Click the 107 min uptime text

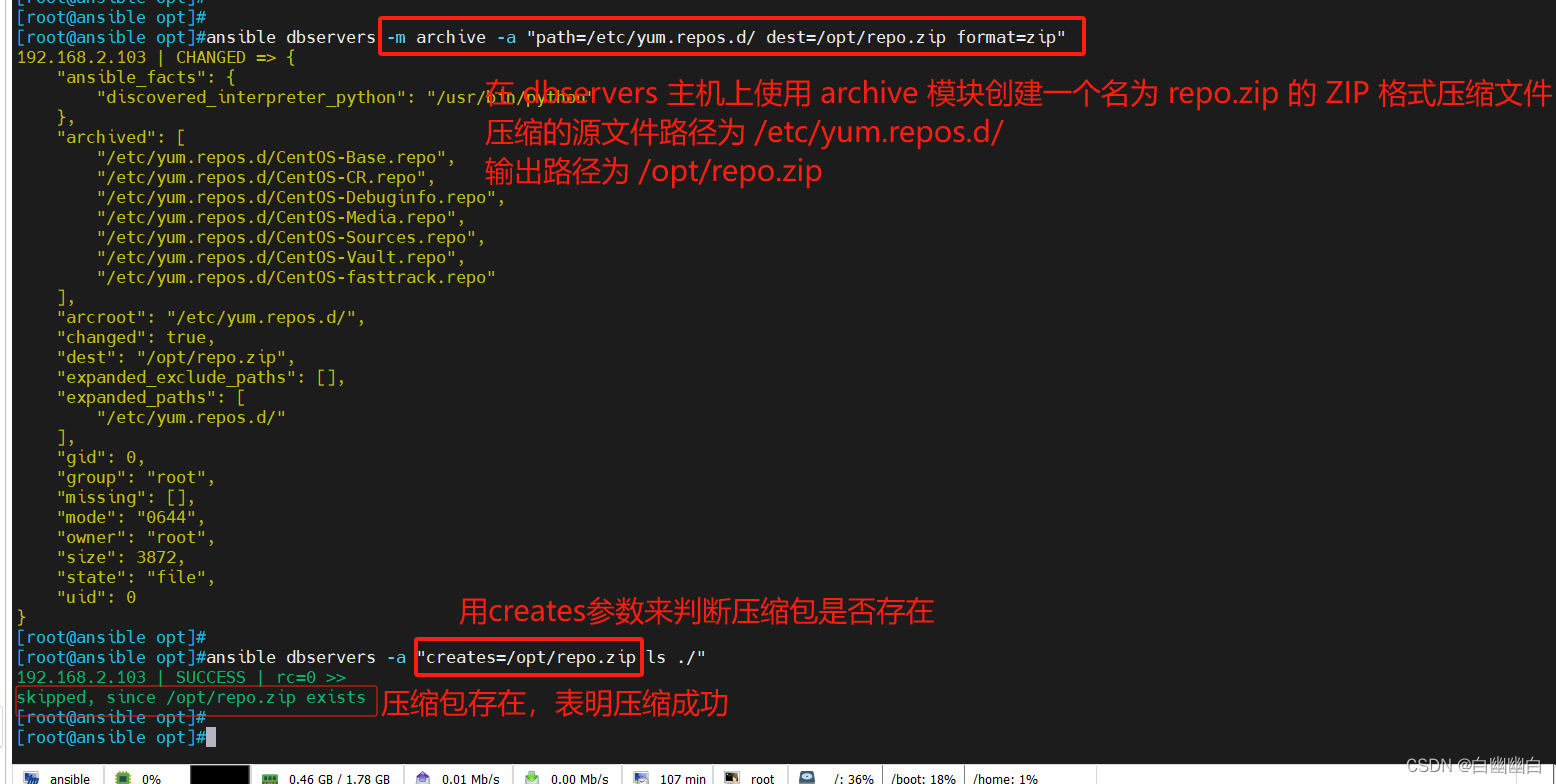682,778
